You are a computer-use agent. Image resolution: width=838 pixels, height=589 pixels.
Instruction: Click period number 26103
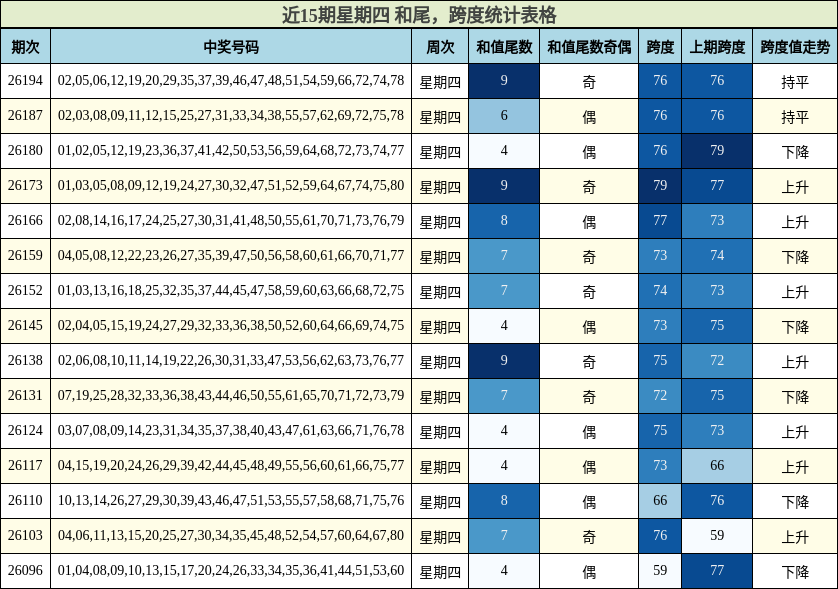tap(25, 536)
